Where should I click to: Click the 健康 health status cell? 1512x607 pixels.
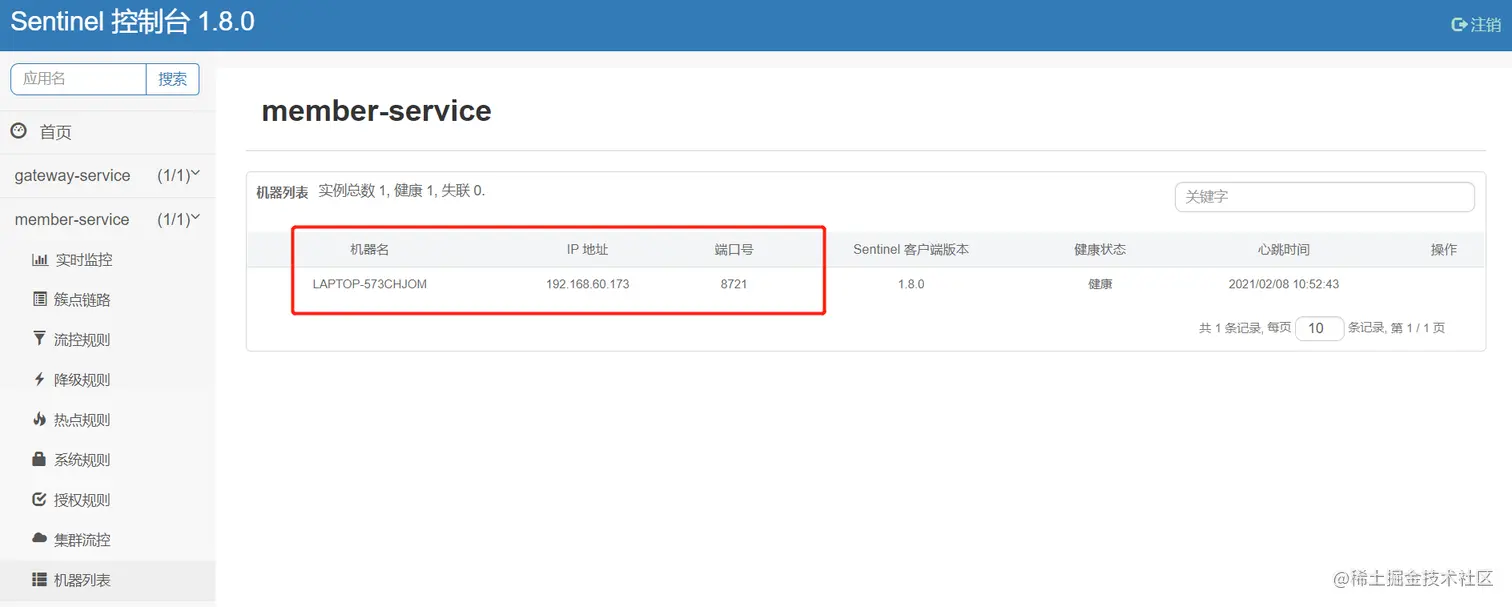point(1100,284)
